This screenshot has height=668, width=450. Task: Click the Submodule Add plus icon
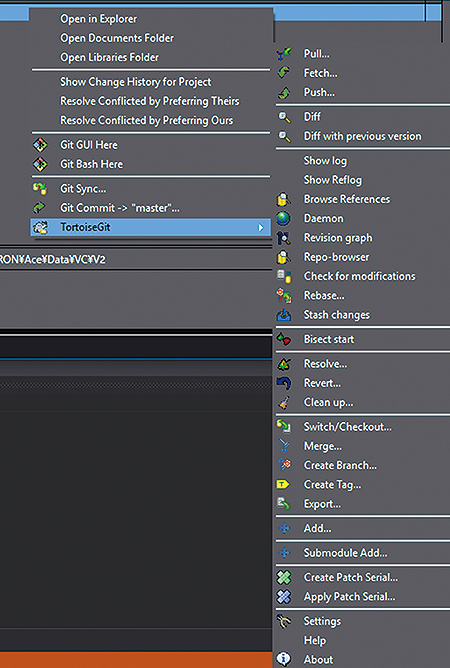pyautogui.click(x=284, y=553)
